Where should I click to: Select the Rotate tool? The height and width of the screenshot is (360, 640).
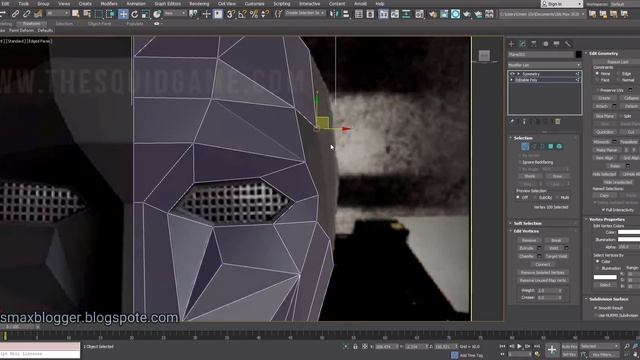(134, 14)
